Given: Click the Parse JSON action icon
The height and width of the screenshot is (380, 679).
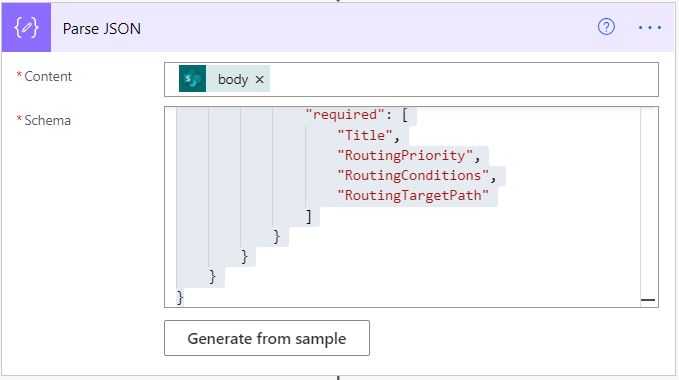Looking at the screenshot, I should pos(26,28).
